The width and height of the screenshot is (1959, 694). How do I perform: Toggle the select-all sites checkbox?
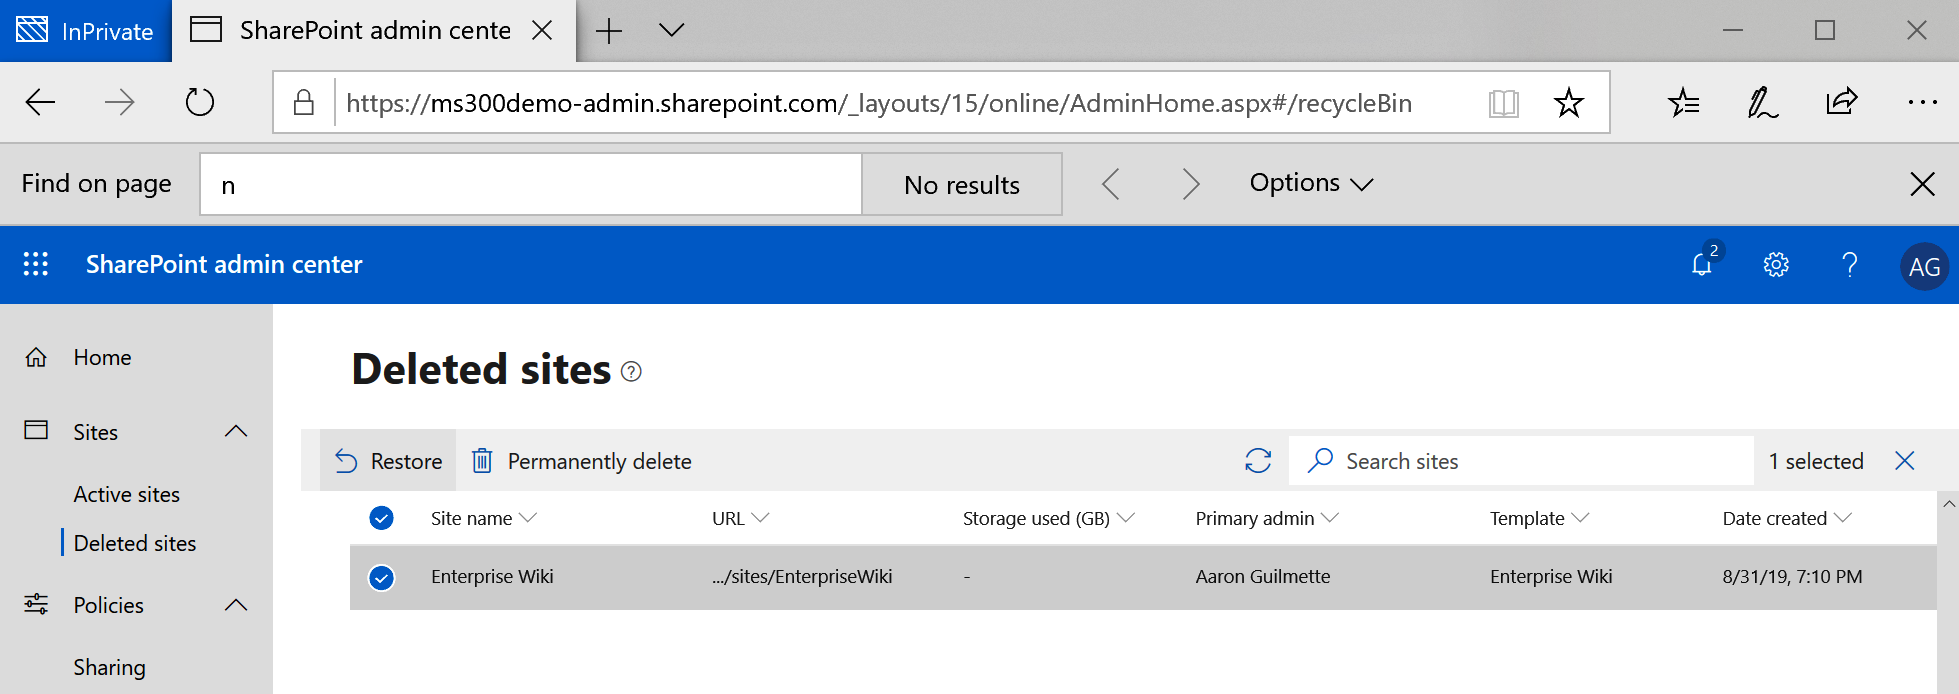[x=381, y=518]
